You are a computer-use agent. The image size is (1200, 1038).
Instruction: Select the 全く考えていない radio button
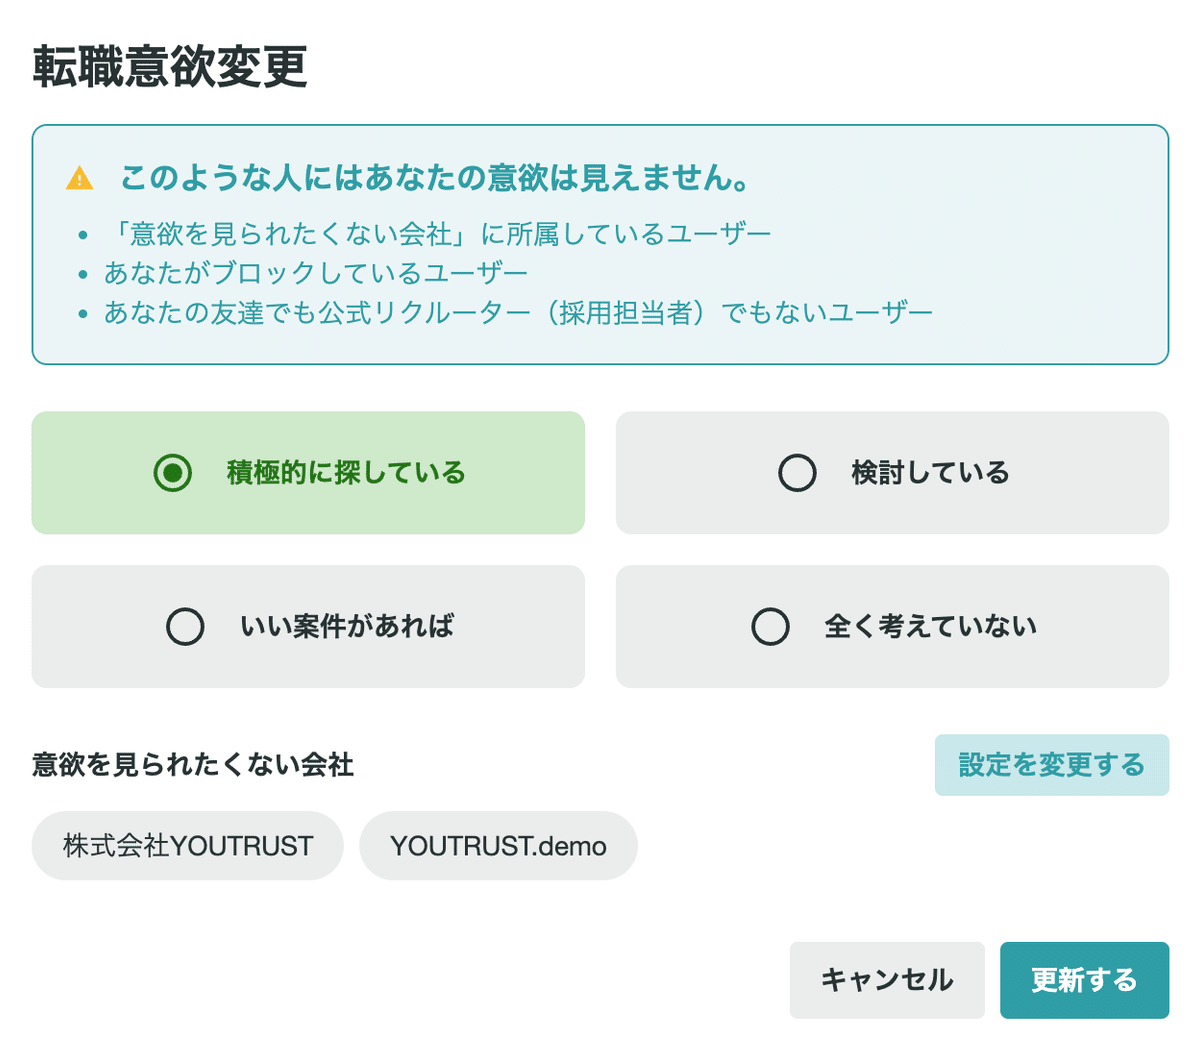point(770,627)
